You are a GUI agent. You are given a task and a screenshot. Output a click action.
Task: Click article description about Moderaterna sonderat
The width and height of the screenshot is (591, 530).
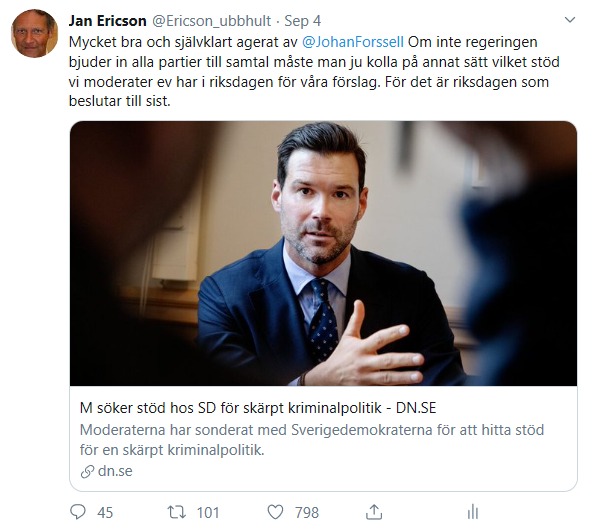tap(312, 440)
